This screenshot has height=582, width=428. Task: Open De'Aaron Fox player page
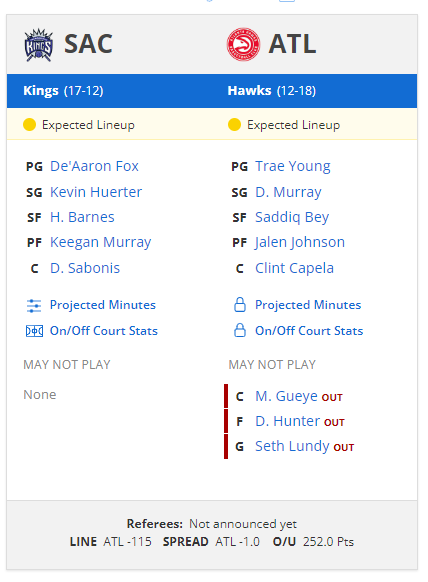[94, 166]
